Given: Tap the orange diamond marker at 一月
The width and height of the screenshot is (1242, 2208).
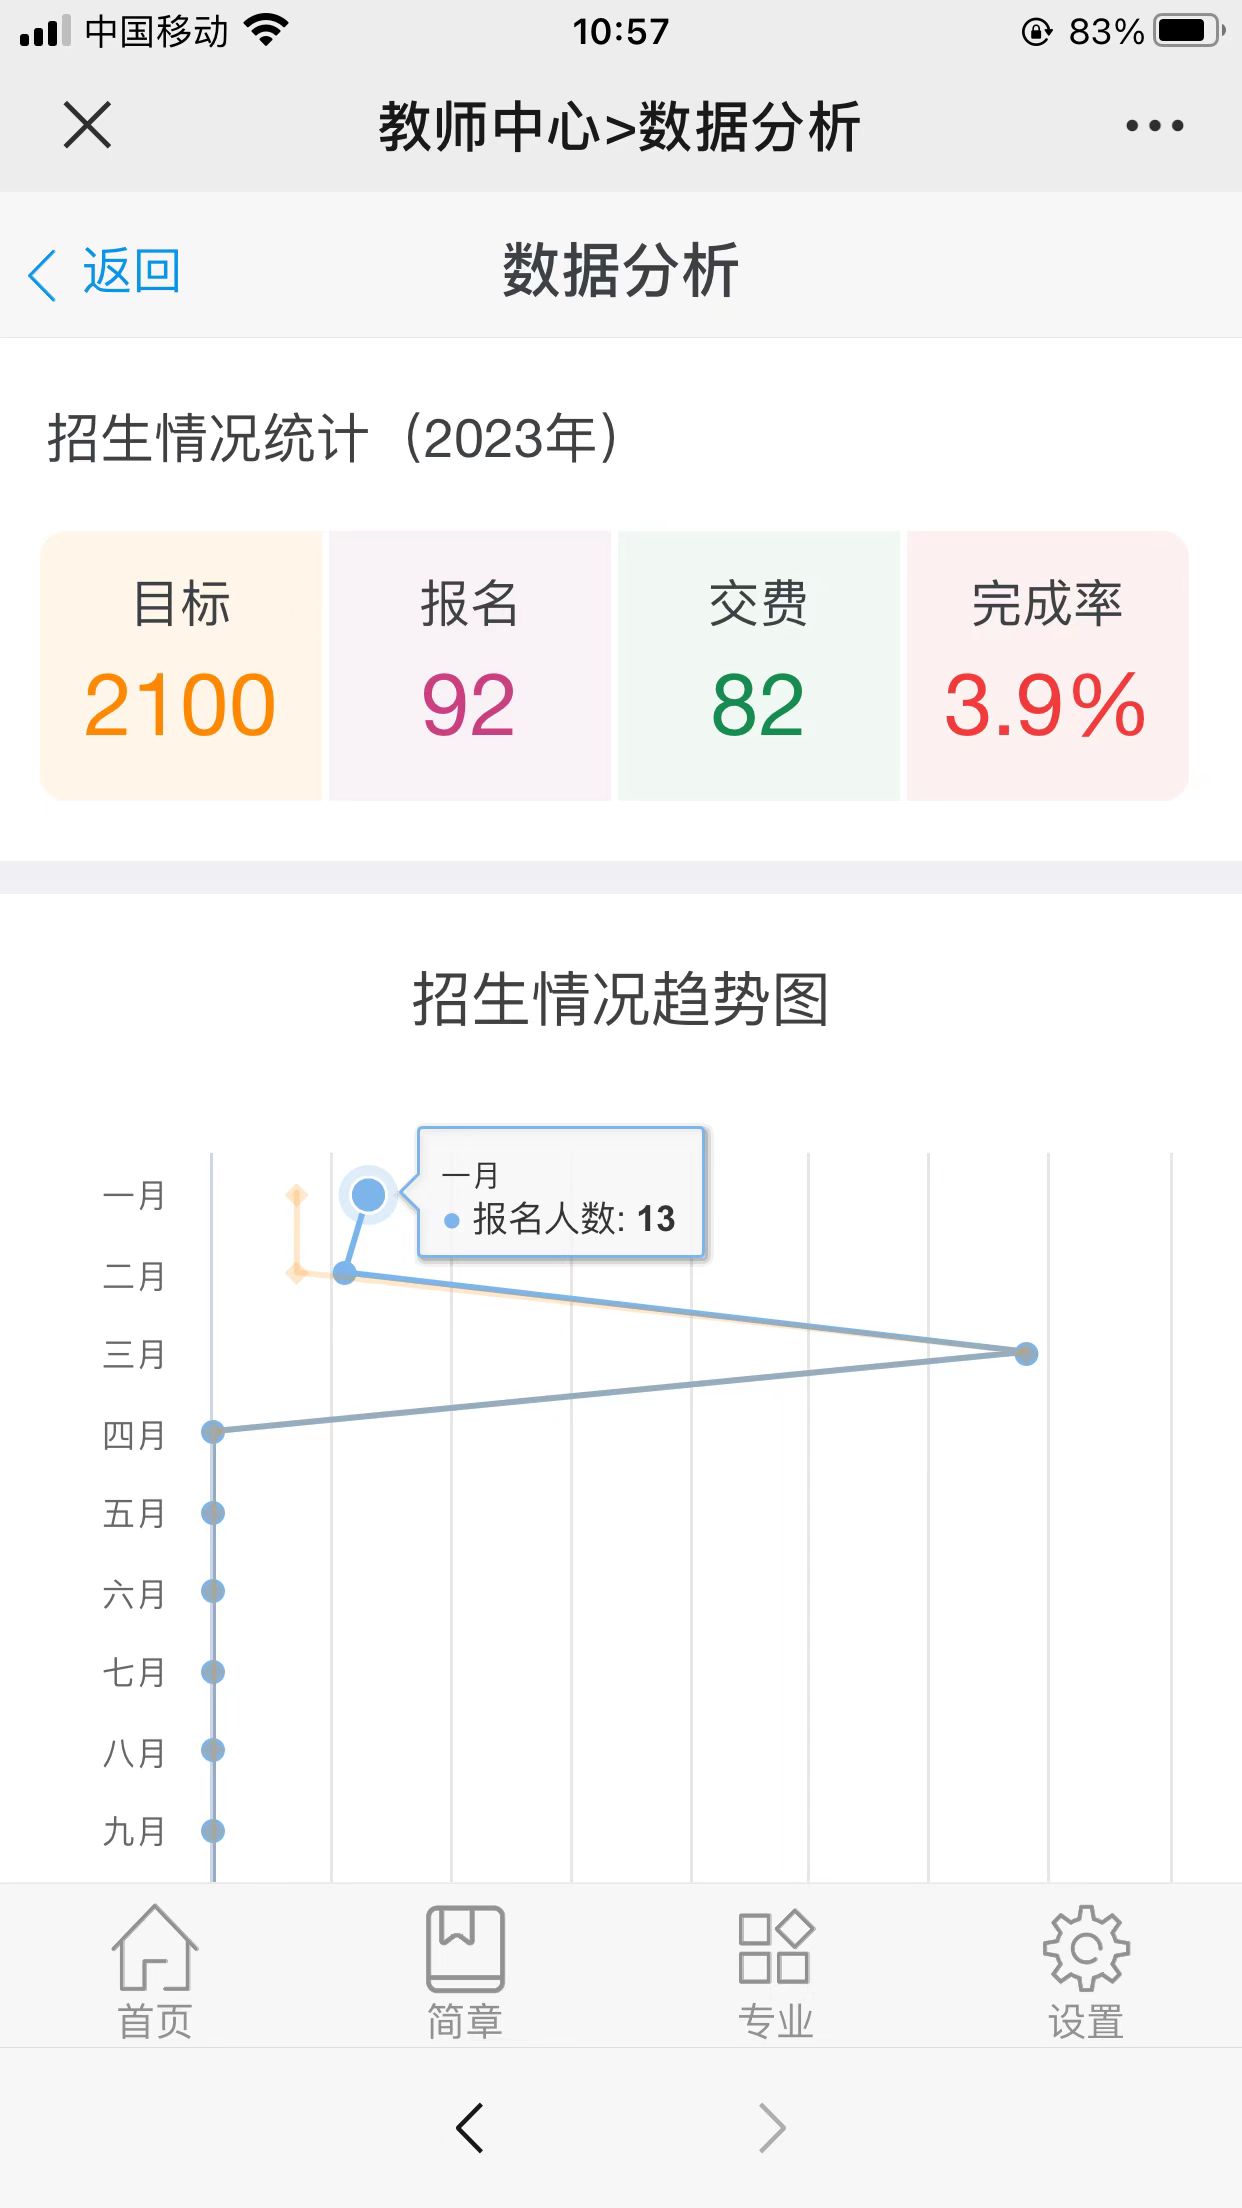Looking at the screenshot, I should click(x=296, y=1195).
